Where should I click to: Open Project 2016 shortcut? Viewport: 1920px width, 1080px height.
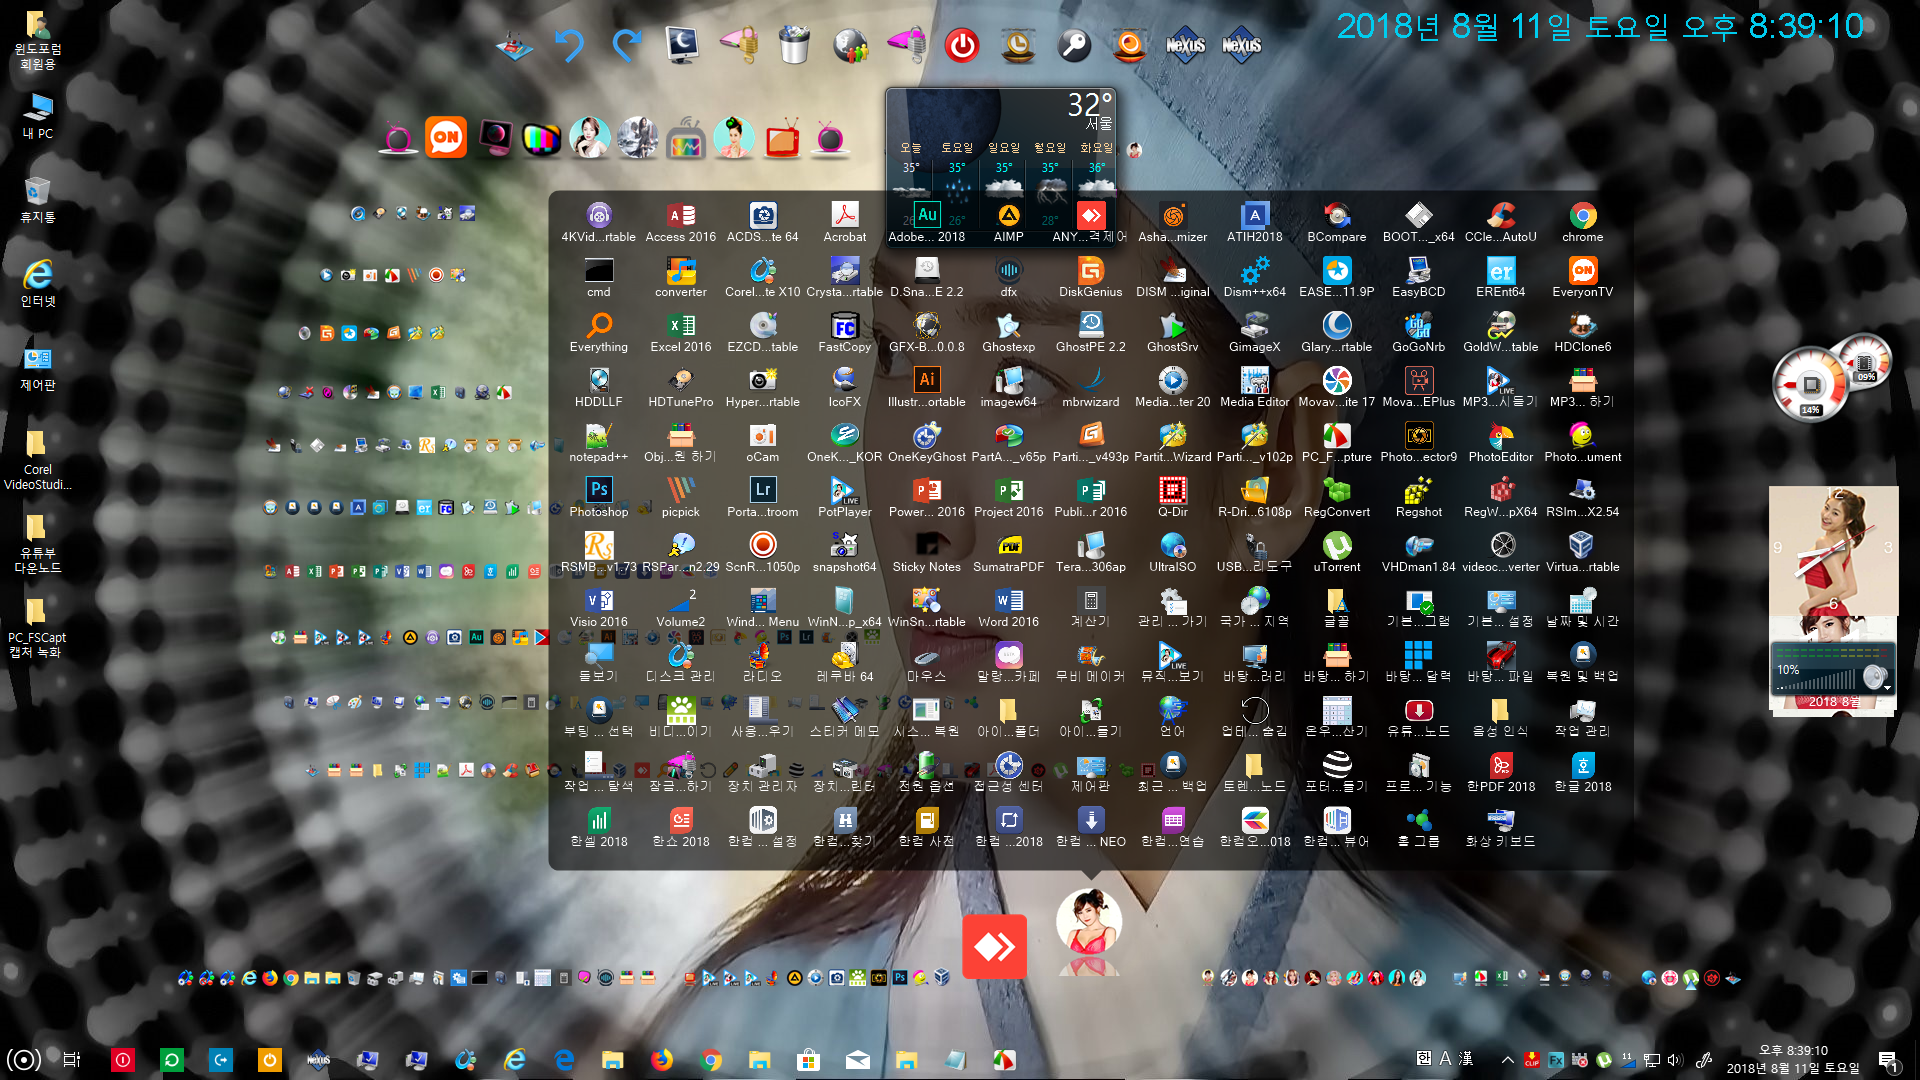click(x=1009, y=497)
